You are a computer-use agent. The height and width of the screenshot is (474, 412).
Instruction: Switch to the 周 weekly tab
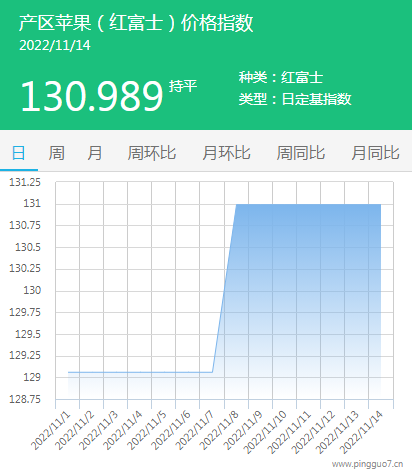click(x=57, y=153)
